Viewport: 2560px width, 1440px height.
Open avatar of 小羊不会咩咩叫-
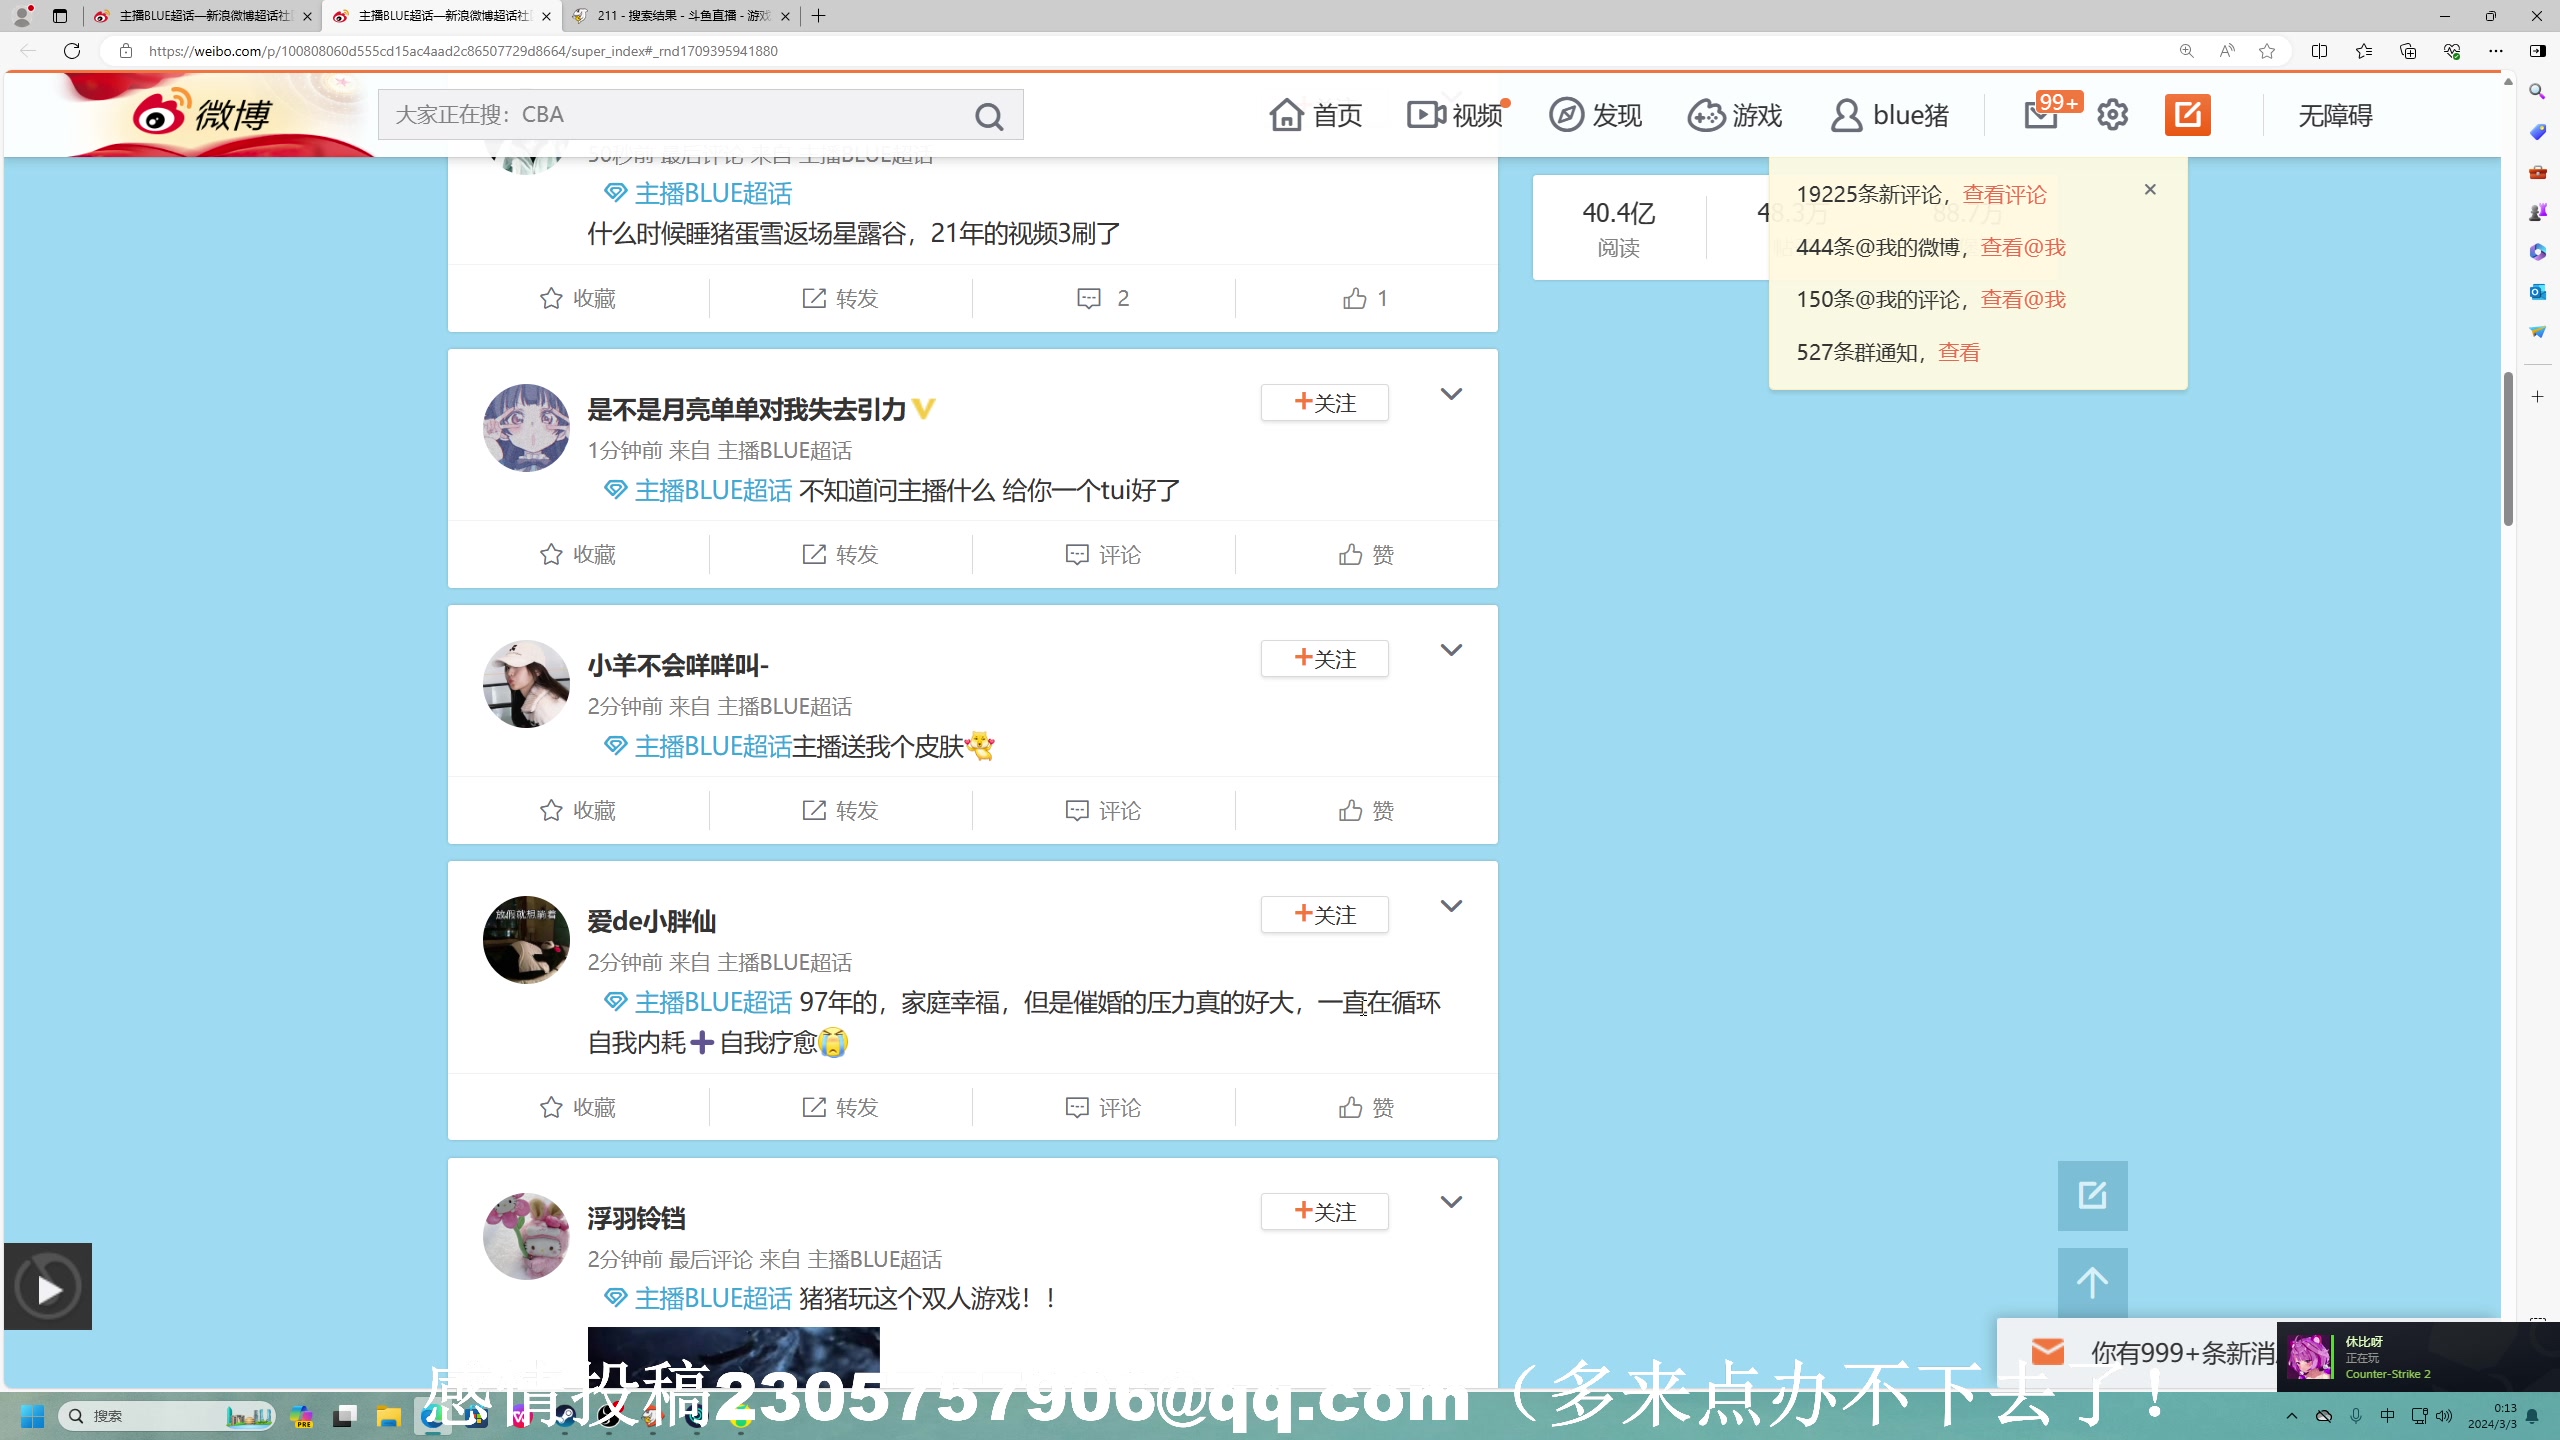[x=526, y=684]
